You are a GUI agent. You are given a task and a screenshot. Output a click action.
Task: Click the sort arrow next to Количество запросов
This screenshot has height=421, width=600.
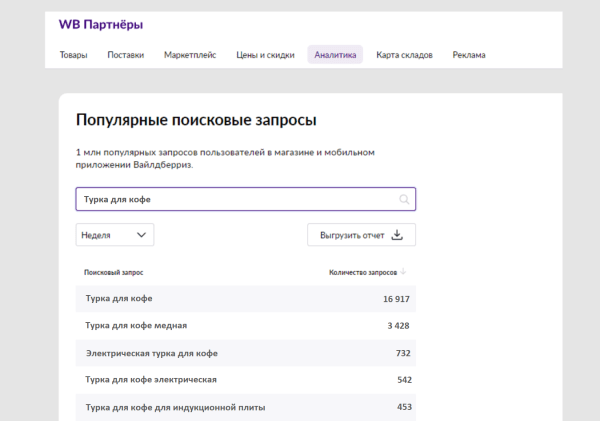pyautogui.click(x=404, y=272)
